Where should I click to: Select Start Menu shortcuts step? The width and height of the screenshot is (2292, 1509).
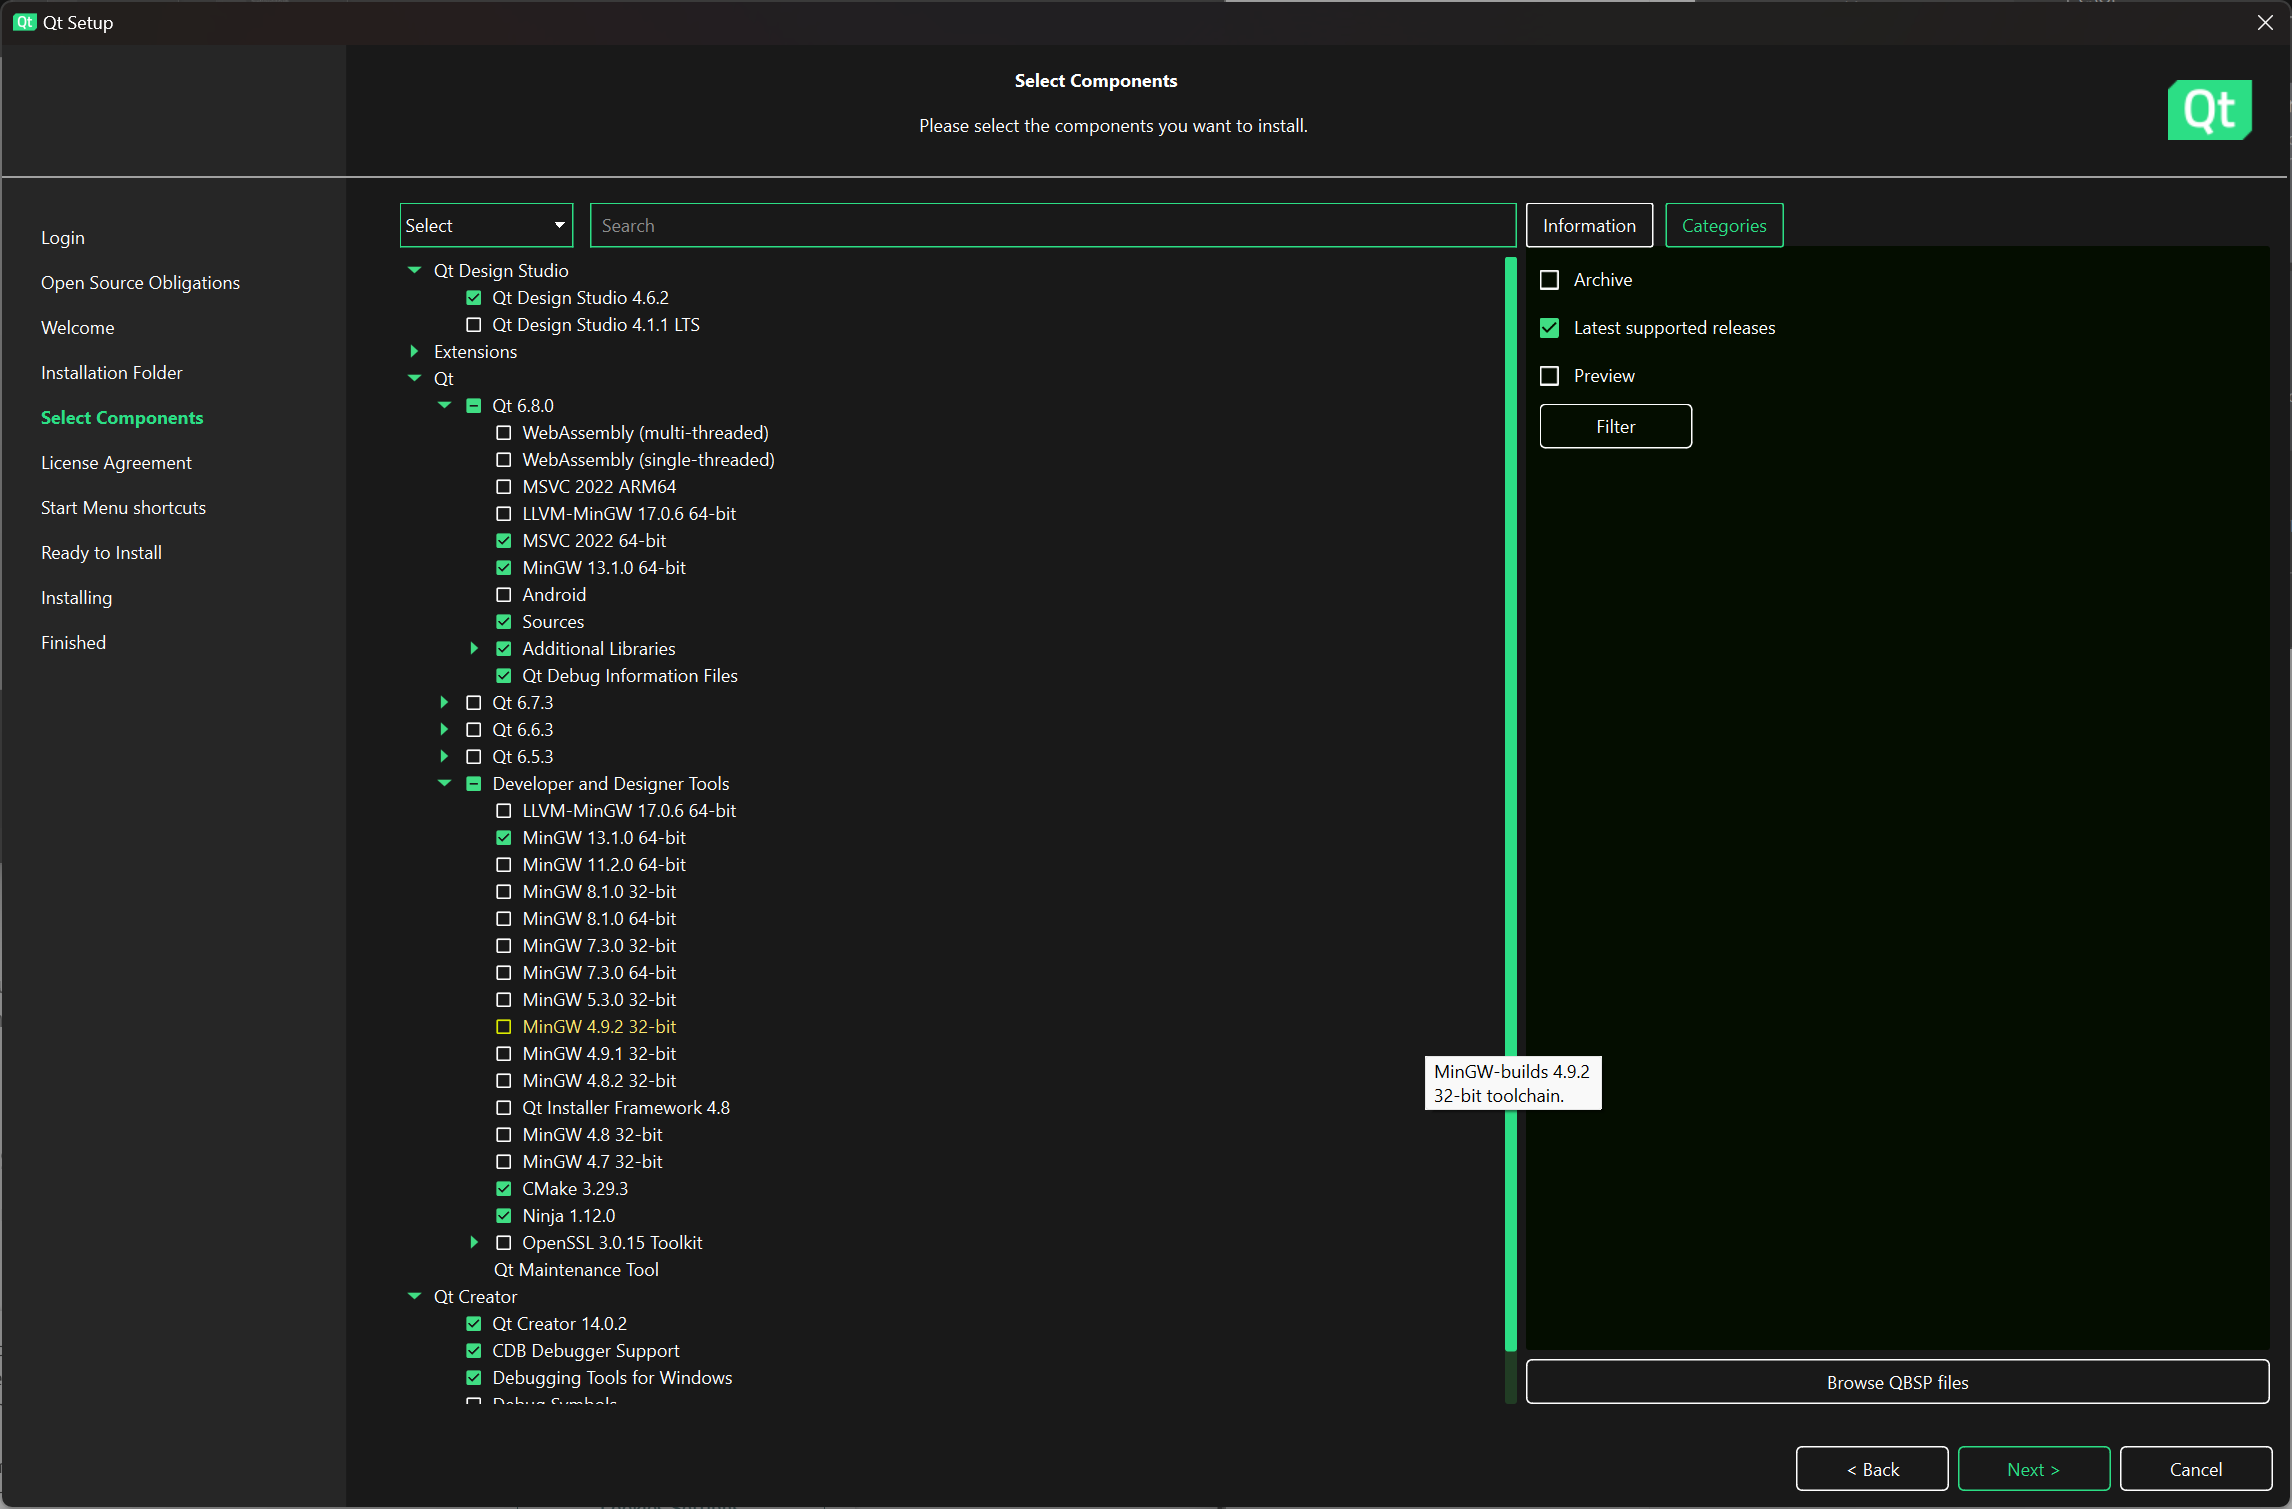(123, 508)
